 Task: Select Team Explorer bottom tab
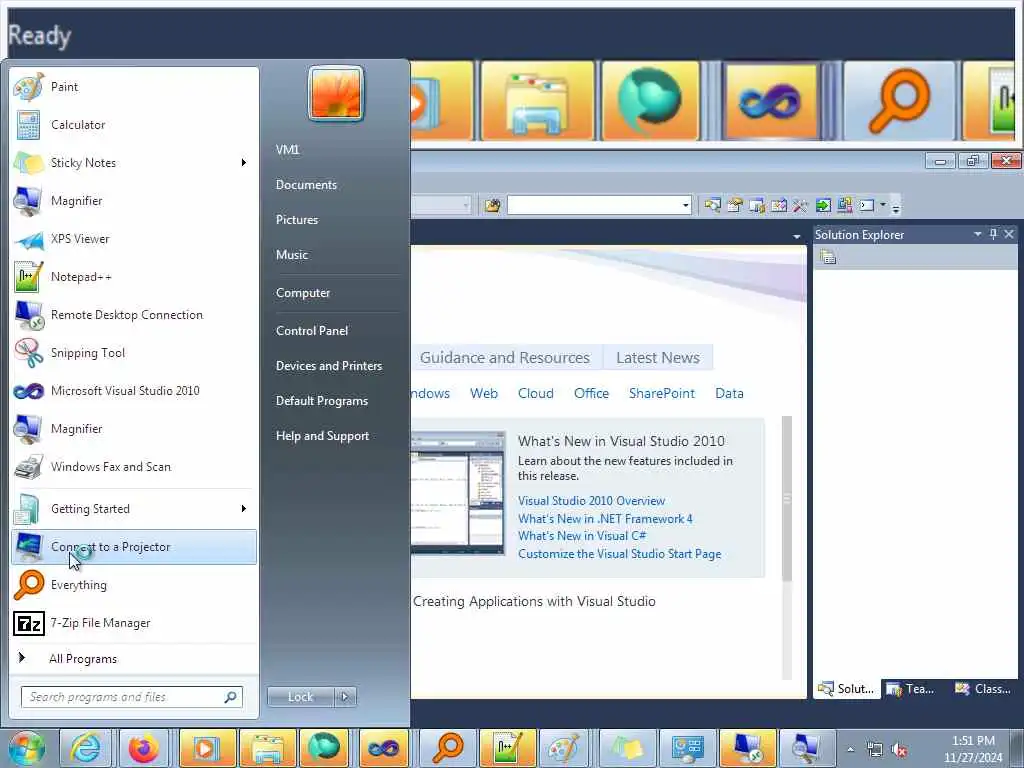pos(912,689)
